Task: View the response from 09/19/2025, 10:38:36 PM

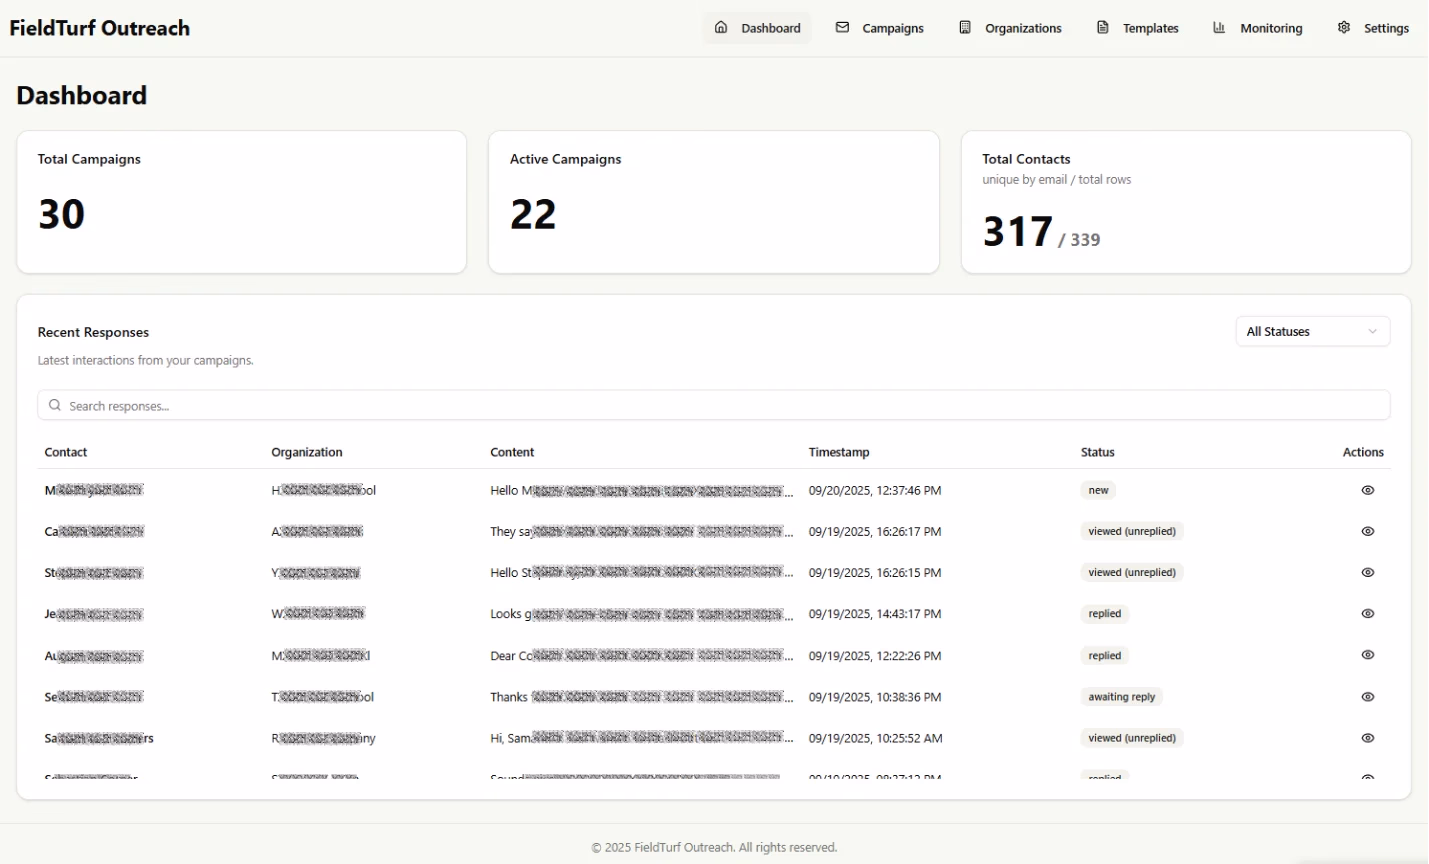Action: point(1368,697)
